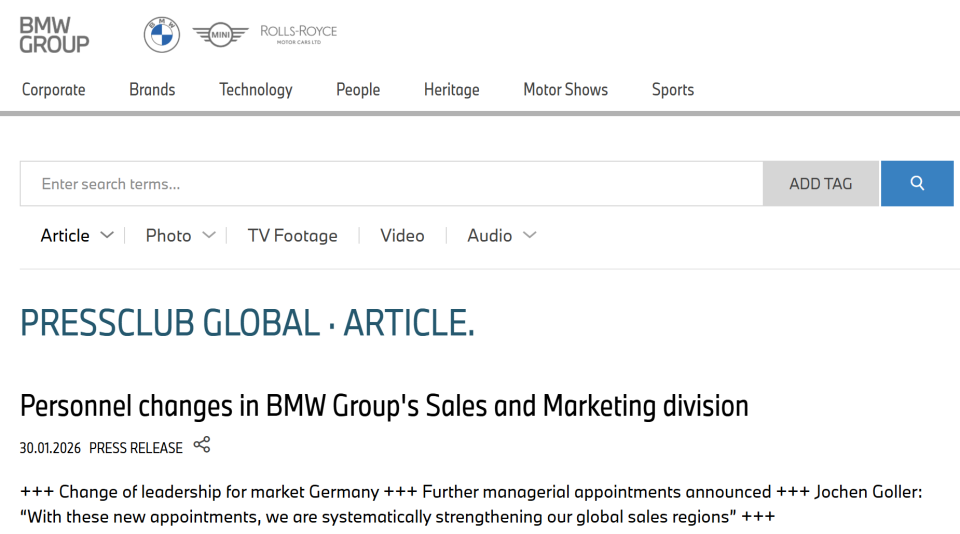The width and height of the screenshot is (960, 534).
Task: Focus the Enter search terms field
Action: point(392,183)
